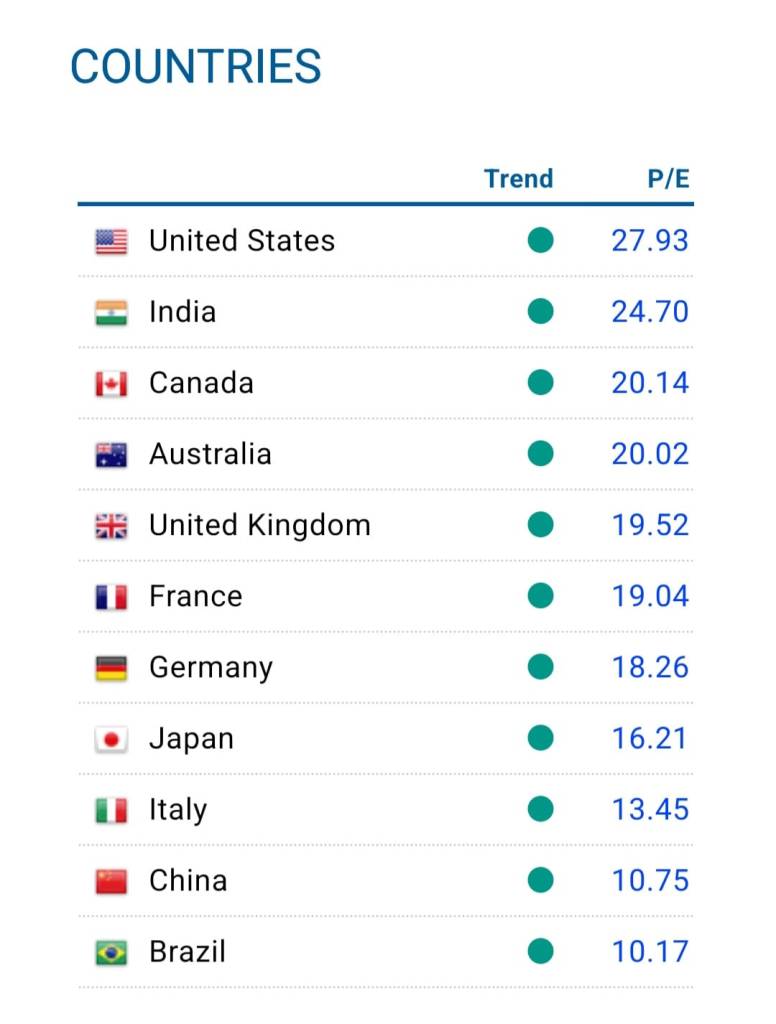Click the COUNTRIES section heading

(196, 67)
